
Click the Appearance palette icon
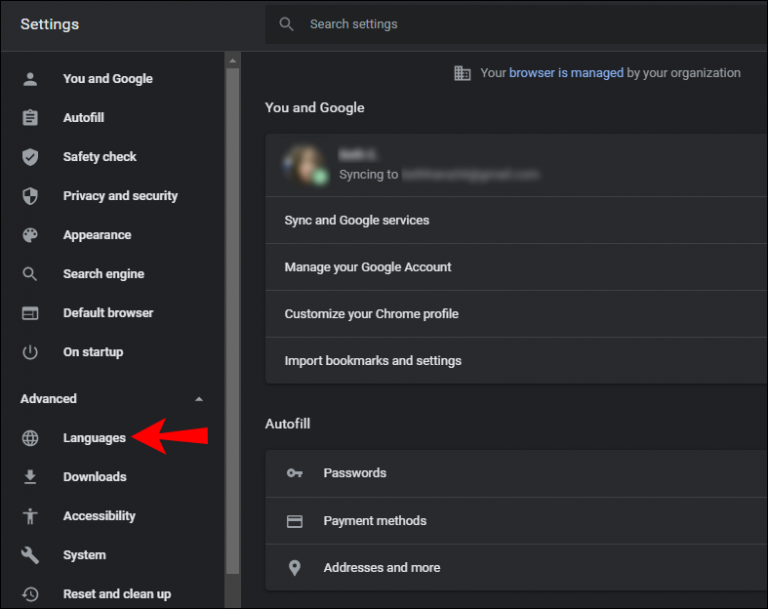pos(30,235)
